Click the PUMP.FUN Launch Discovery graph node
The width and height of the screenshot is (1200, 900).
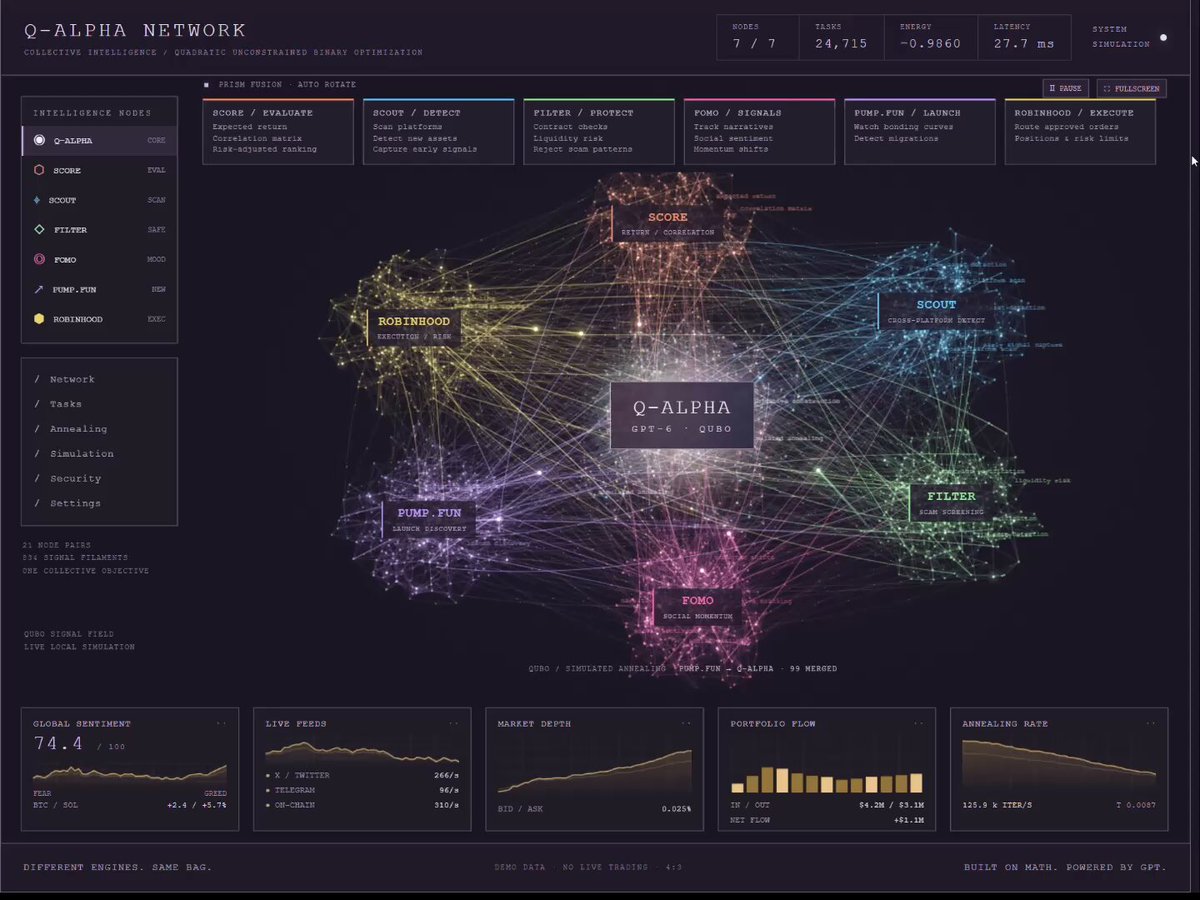(429, 520)
